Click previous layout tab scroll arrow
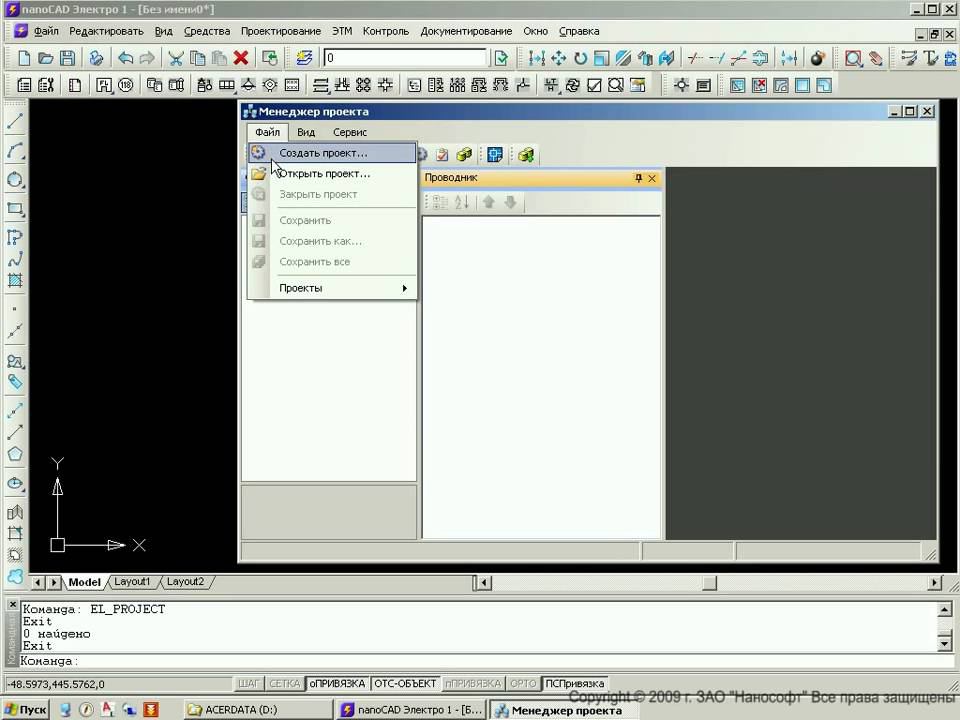Image resolution: width=960 pixels, height=720 pixels. coord(38,582)
